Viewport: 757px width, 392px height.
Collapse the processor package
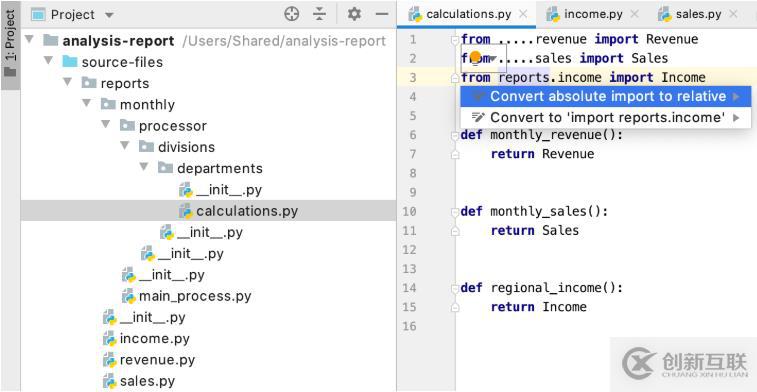106,125
